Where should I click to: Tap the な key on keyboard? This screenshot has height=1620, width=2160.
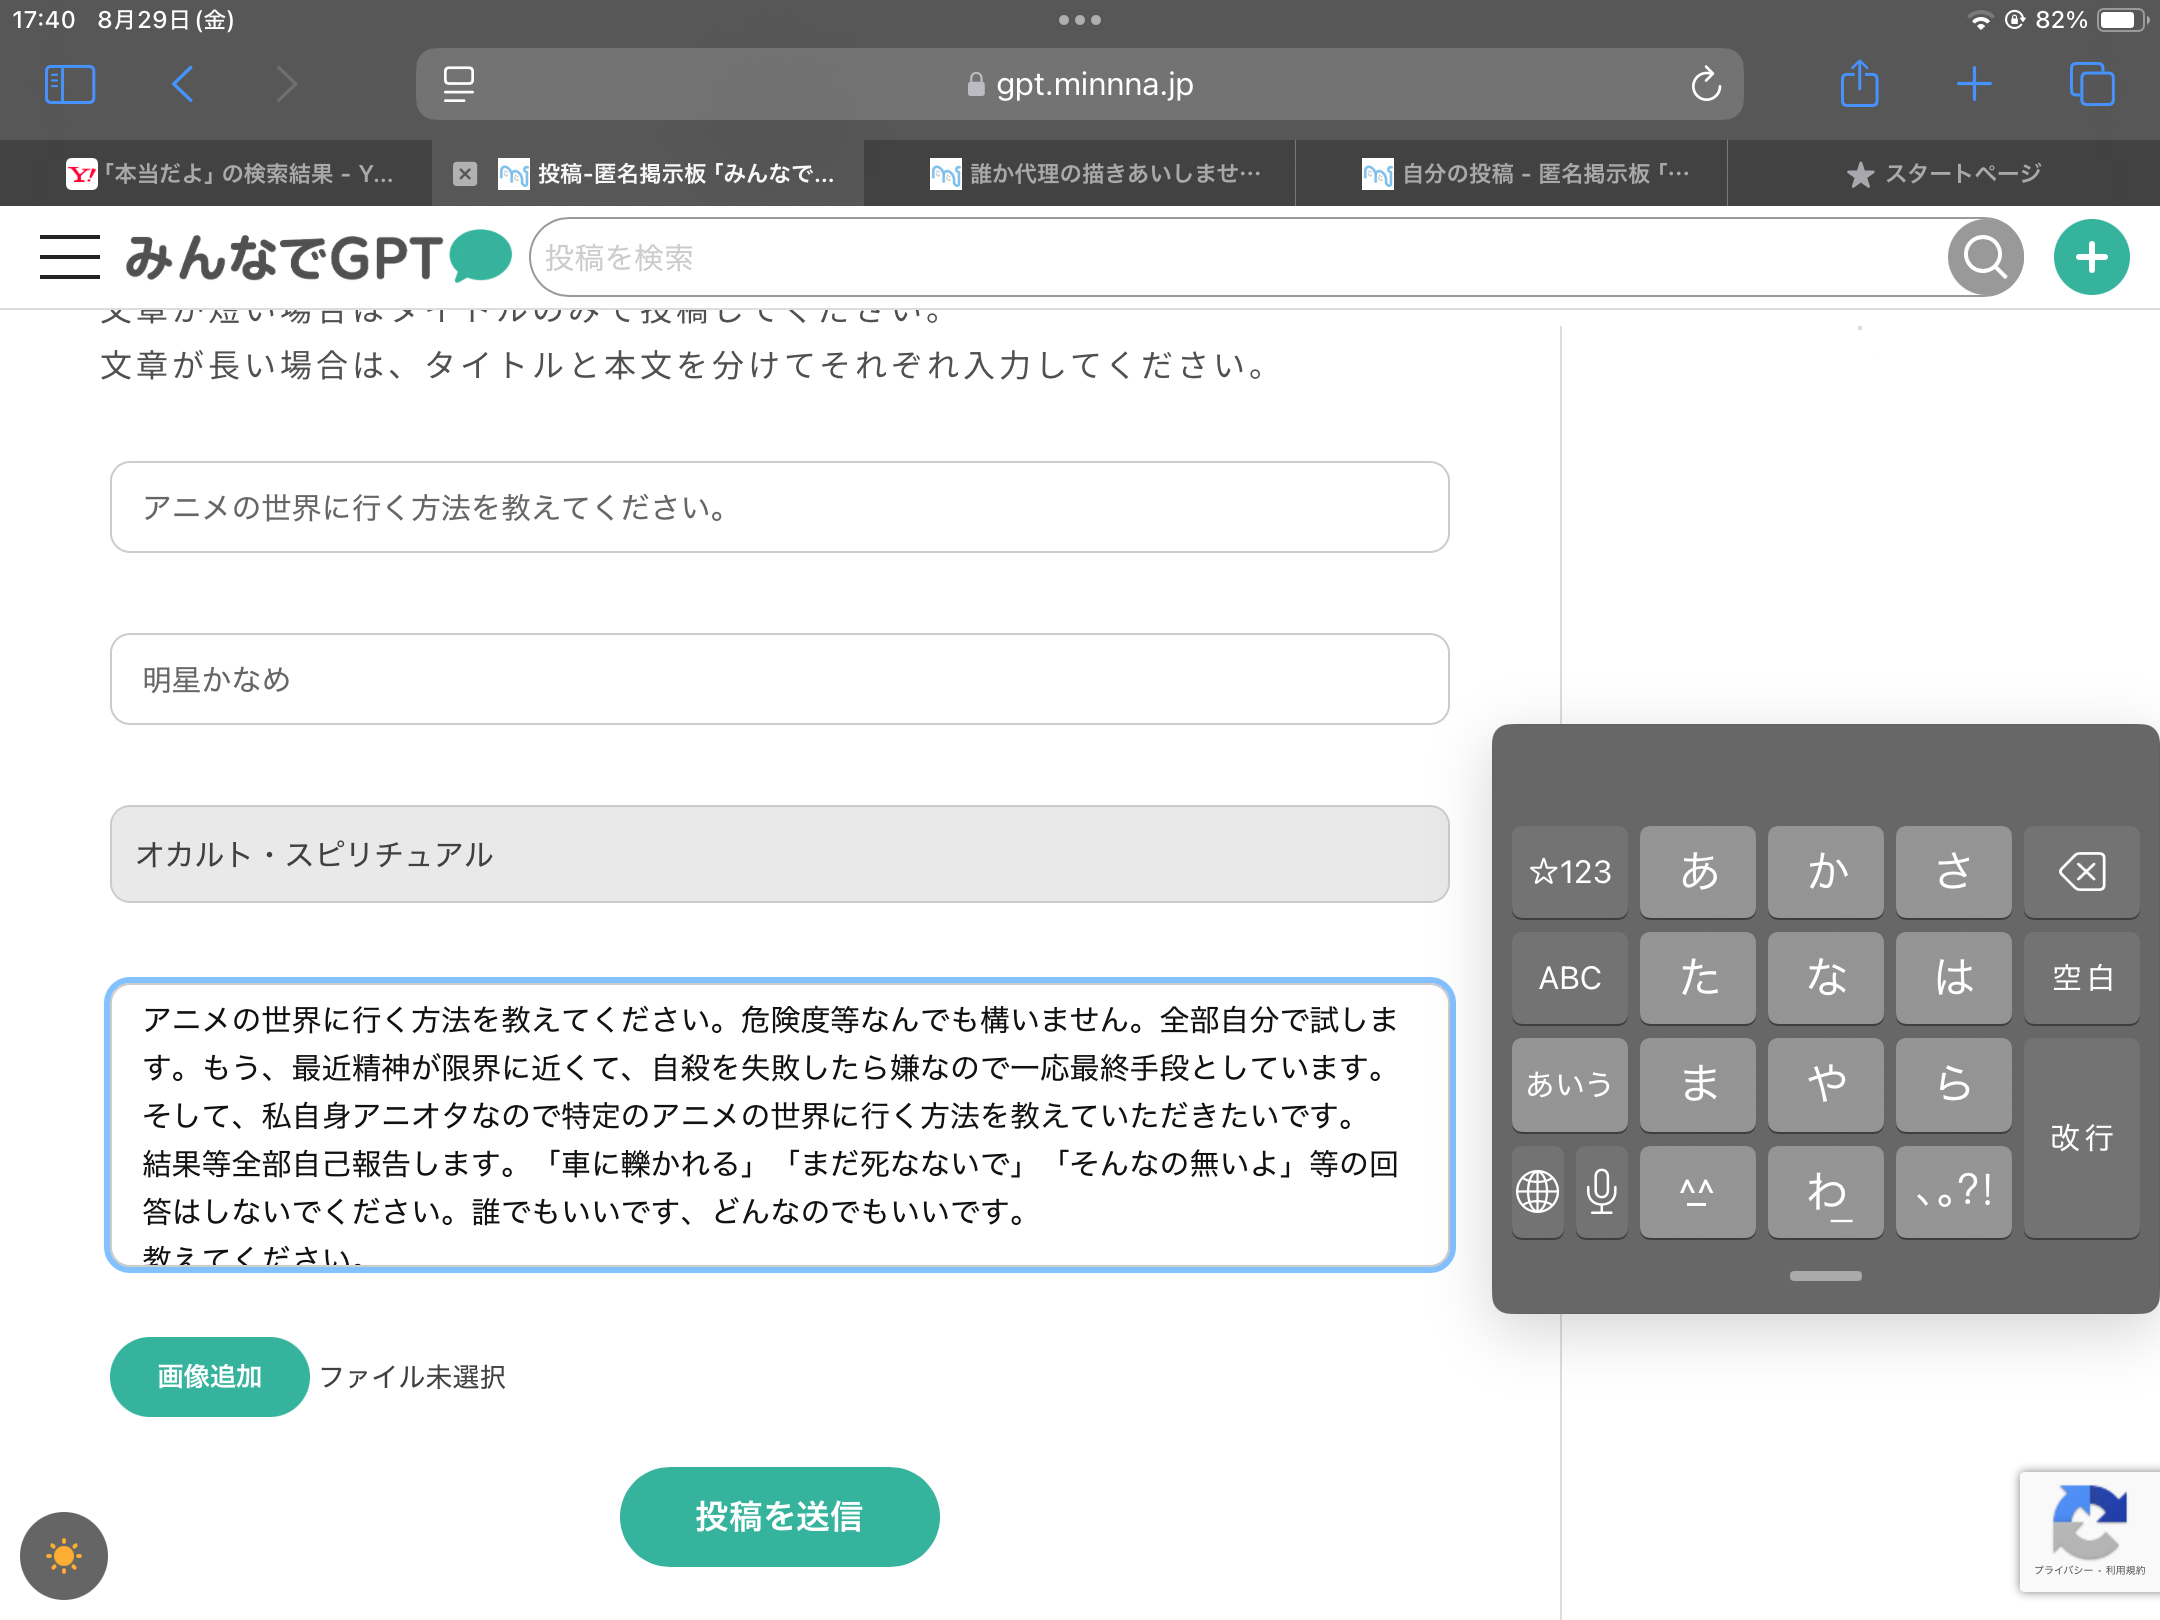pos(1826,978)
